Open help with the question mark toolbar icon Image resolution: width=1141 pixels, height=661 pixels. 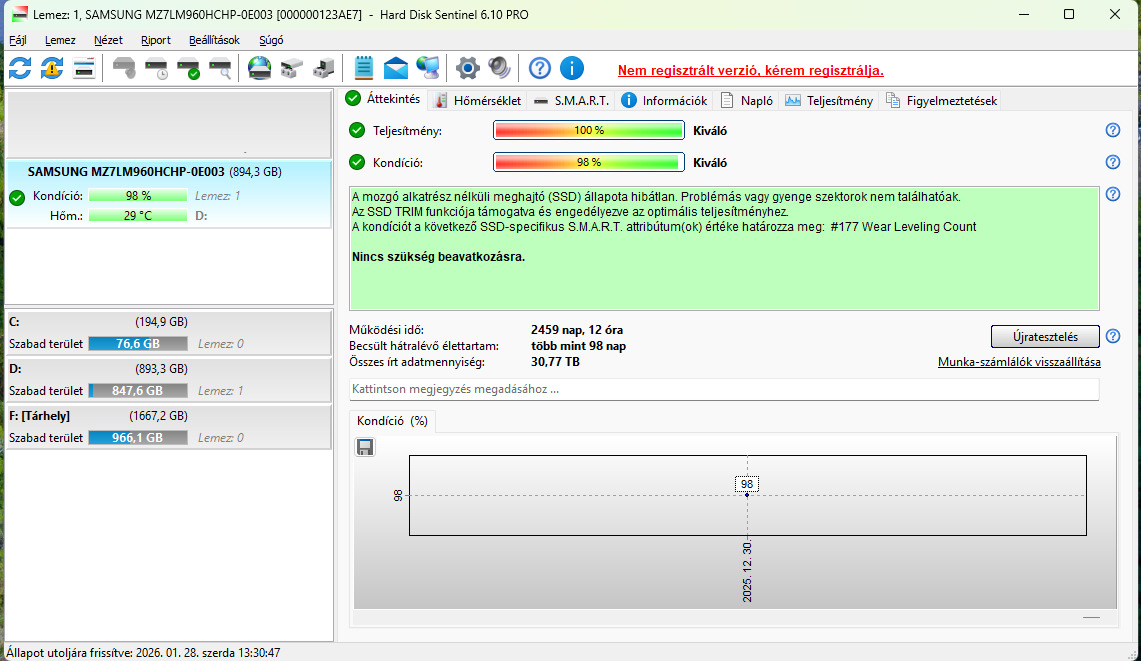(540, 68)
